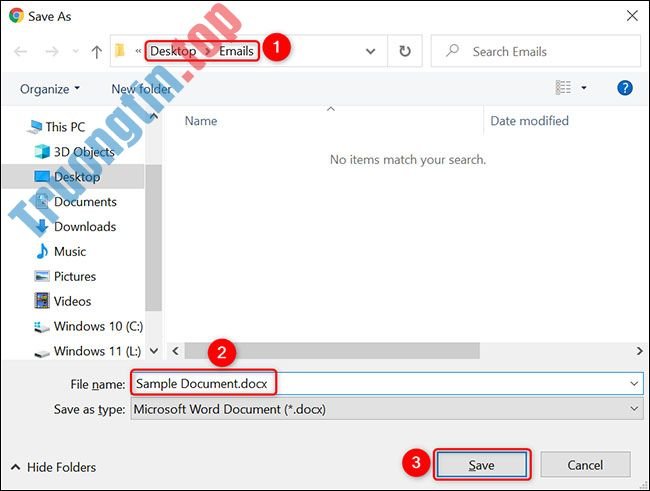The image size is (650, 491).
Task: Click the horizontal scrollbar left arrow
Action: (175, 351)
